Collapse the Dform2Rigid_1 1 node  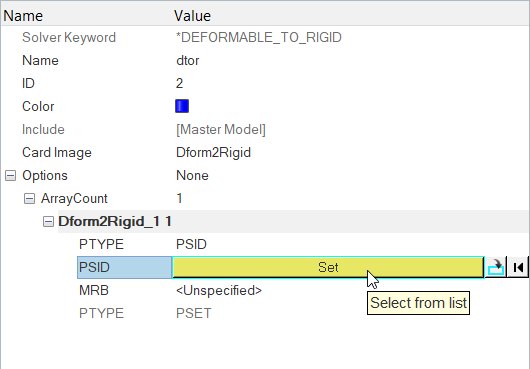point(48,221)
